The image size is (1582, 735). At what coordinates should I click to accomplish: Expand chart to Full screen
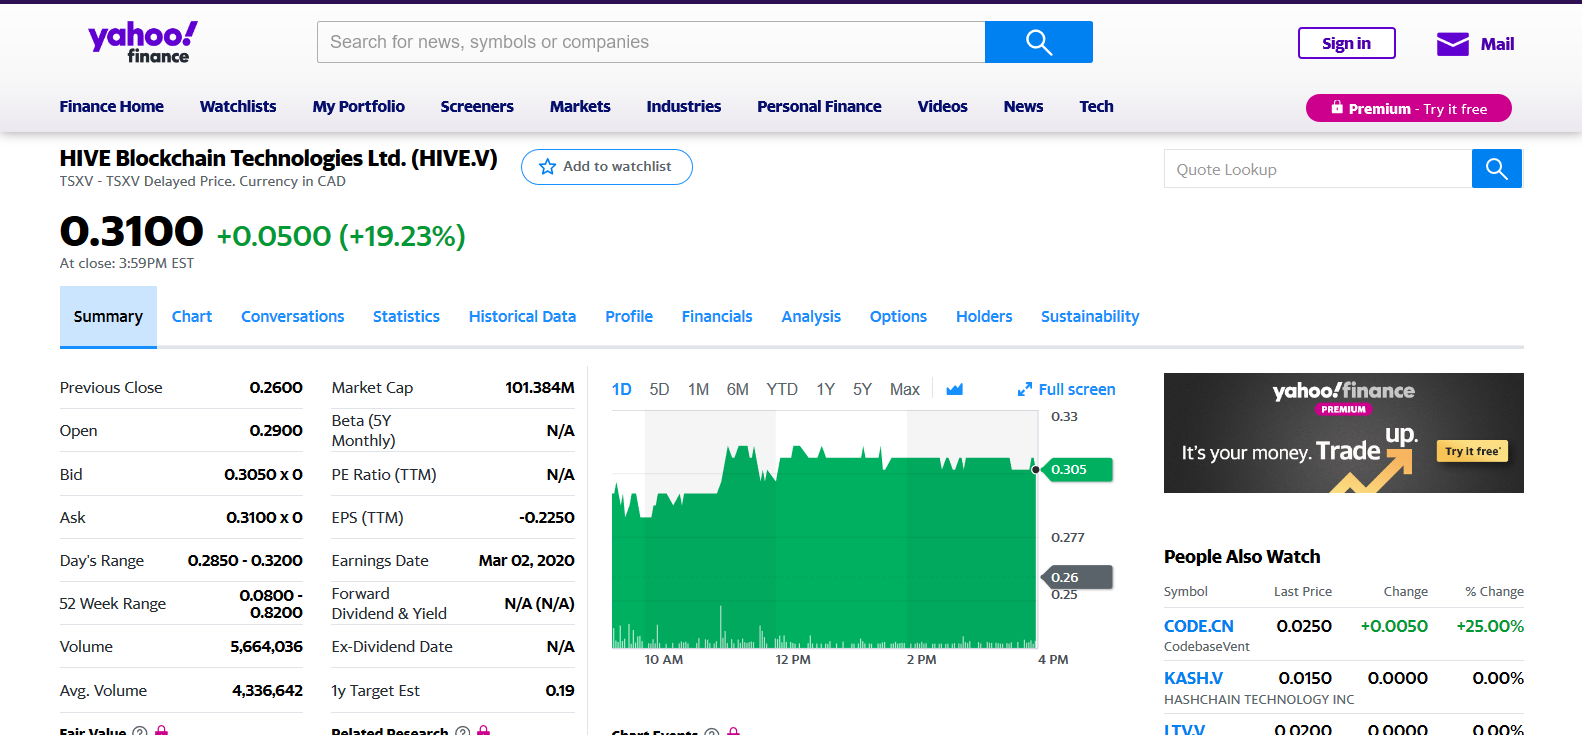[1066, 389]
